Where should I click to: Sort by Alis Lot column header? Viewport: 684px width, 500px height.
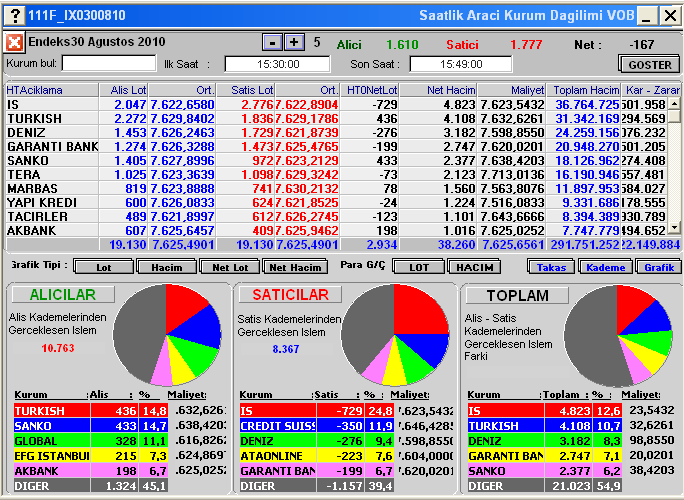coord(123,90)
